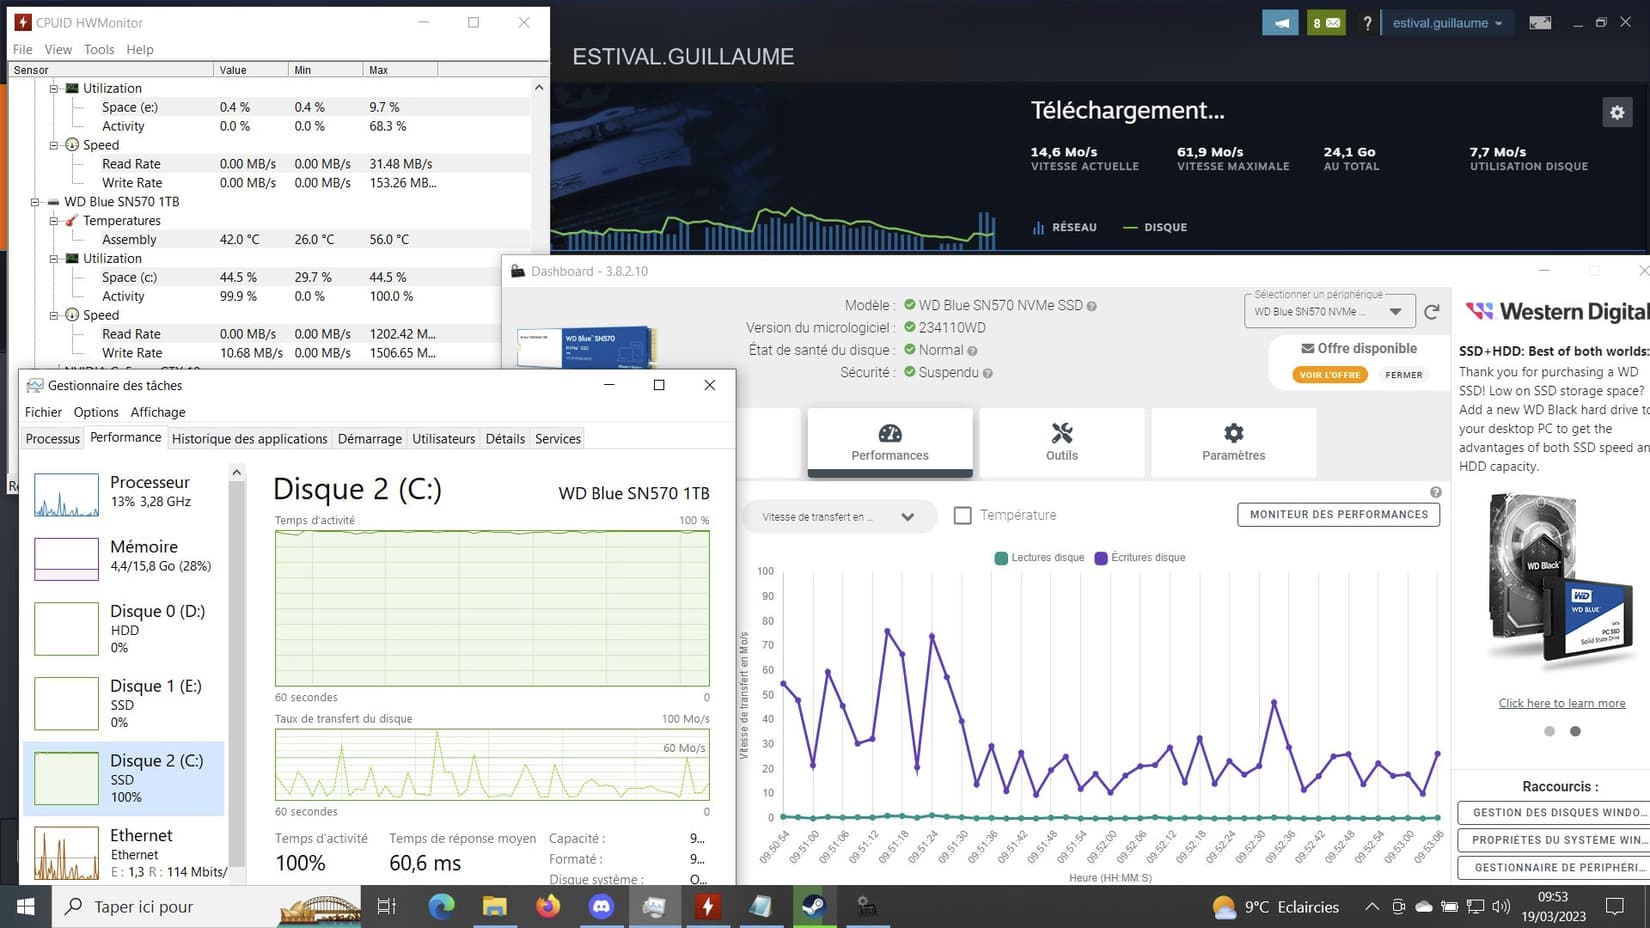The width and height of the screenshot is (1650, 928).
Task: Open the Démarrage tab
Action: tap(369, 439)
